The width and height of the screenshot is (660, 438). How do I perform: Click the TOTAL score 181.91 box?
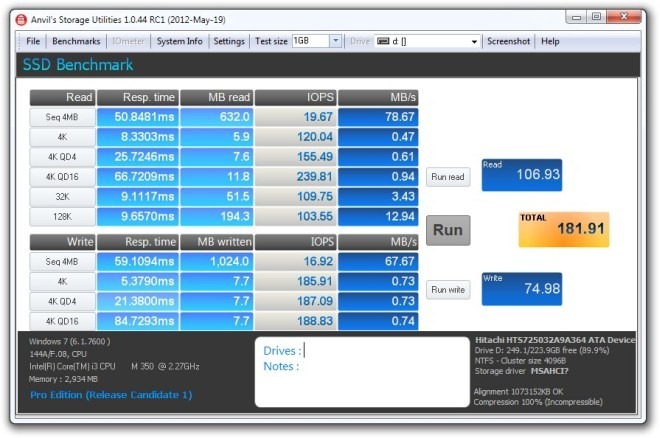[564, 229]
